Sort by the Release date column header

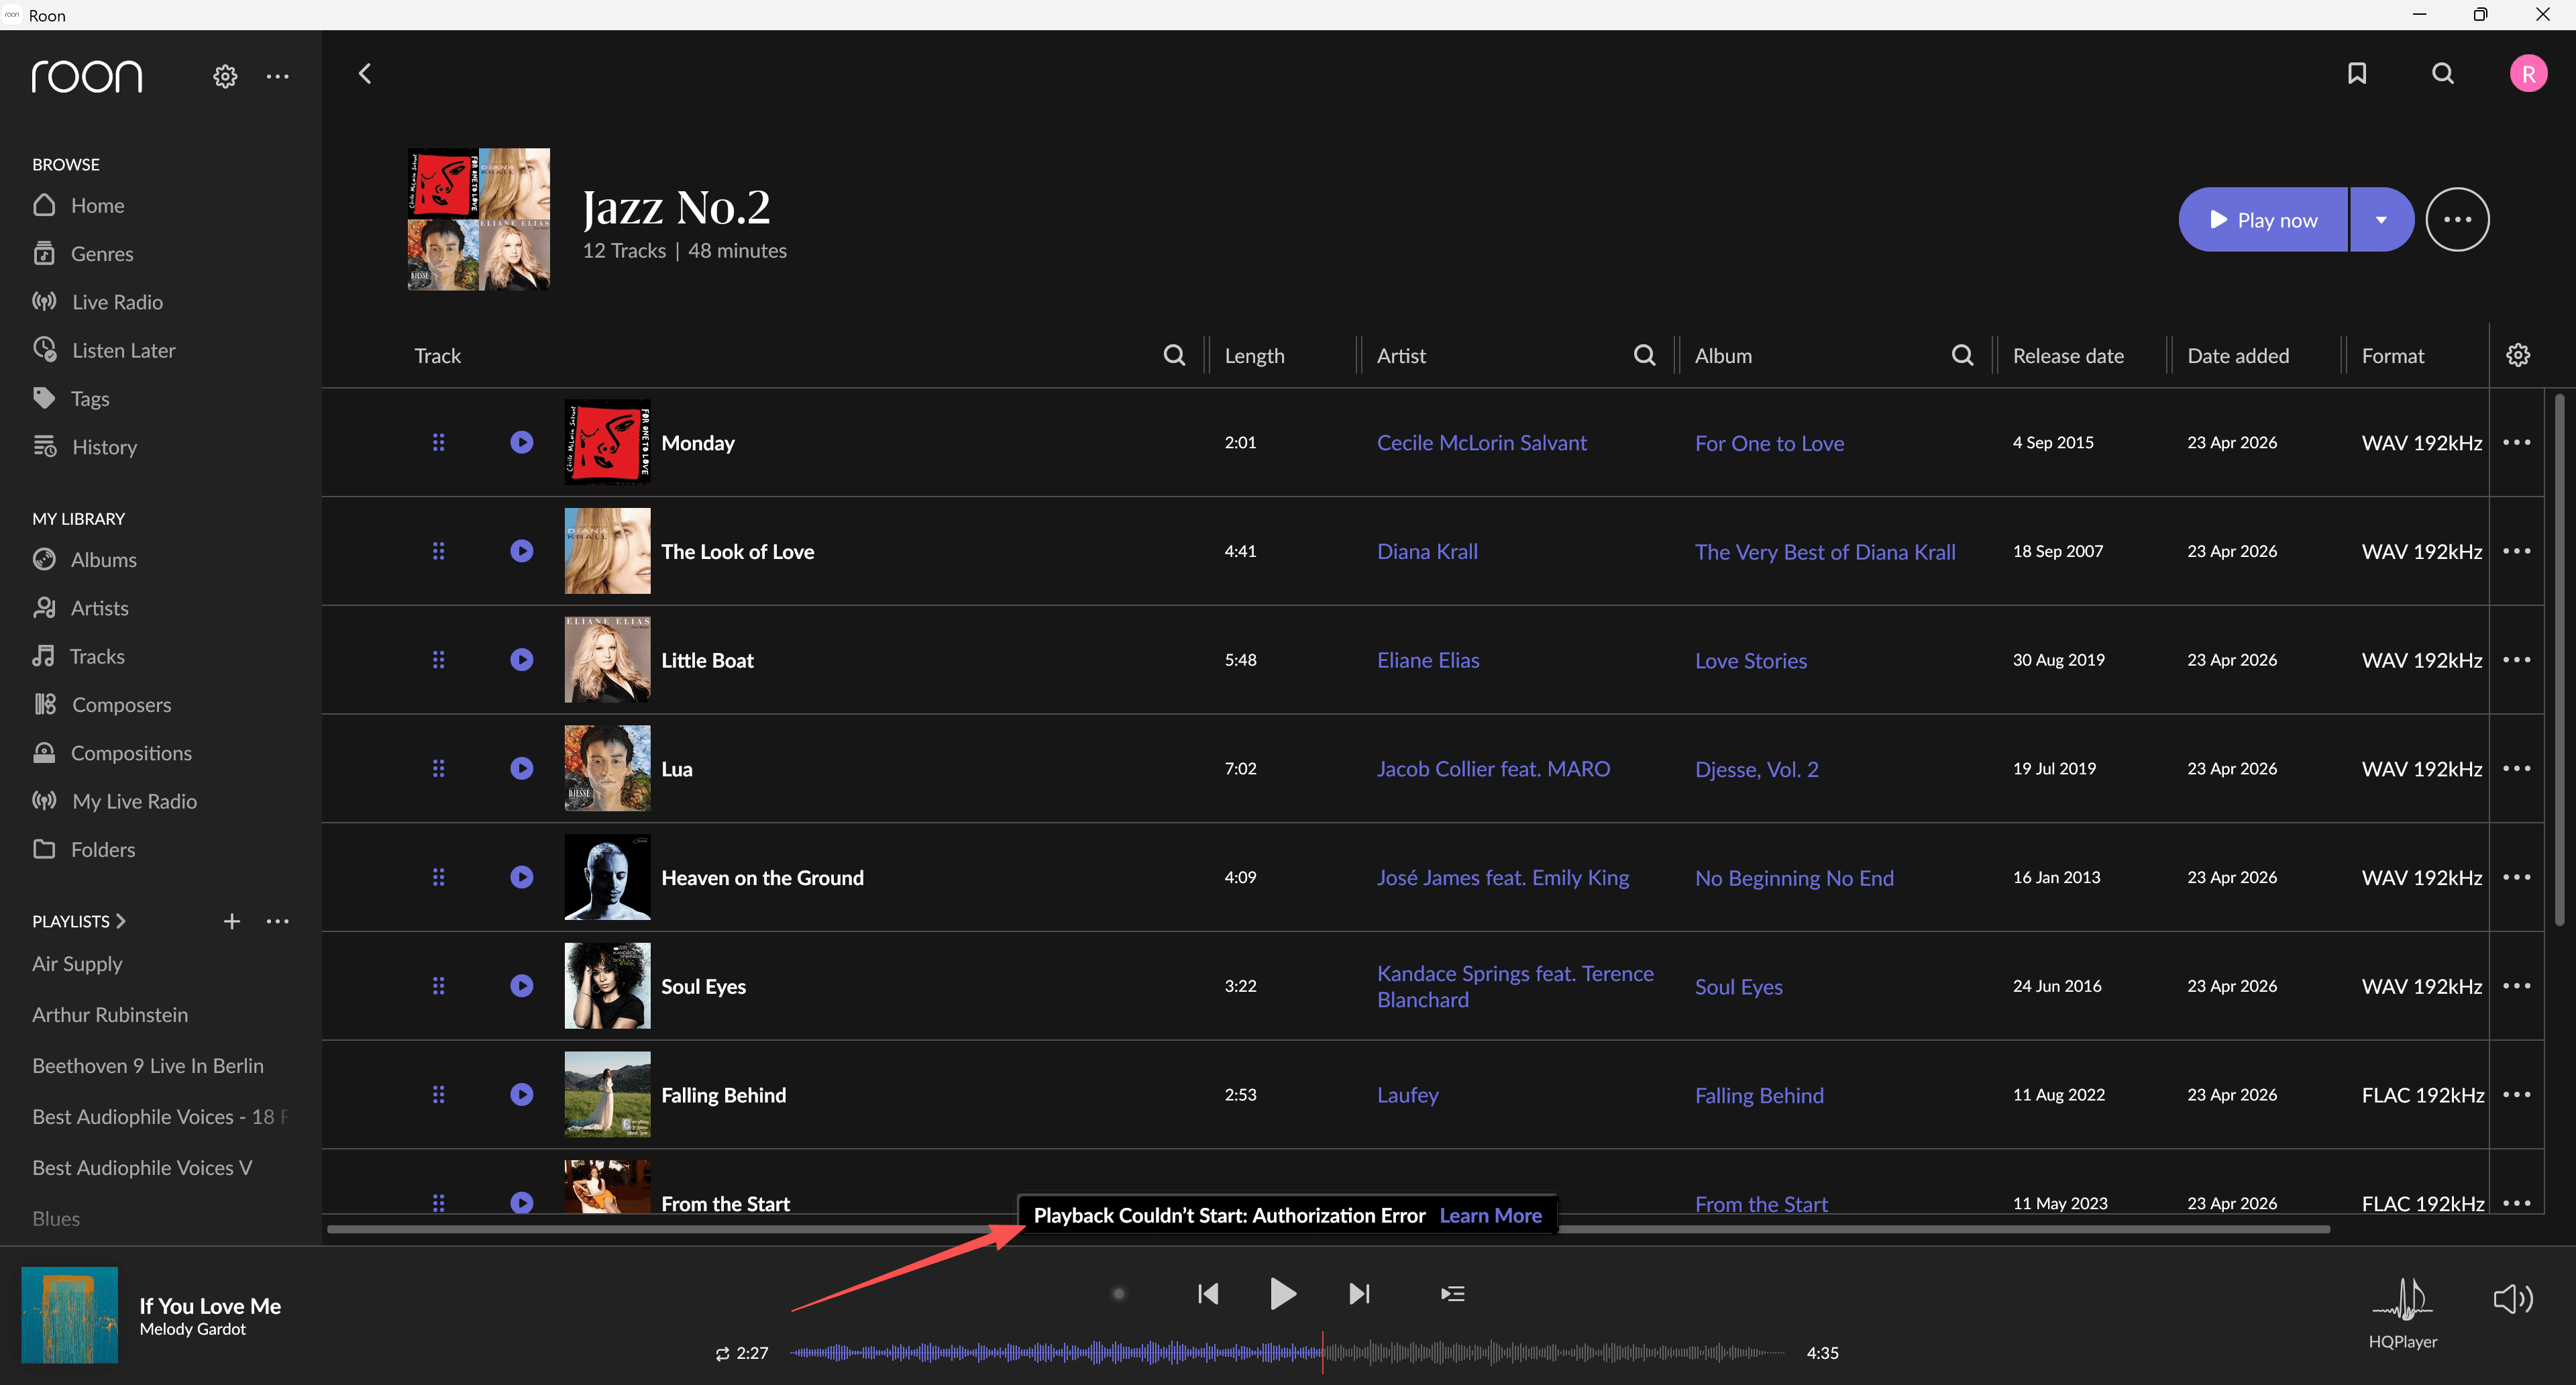(2068, 355)
